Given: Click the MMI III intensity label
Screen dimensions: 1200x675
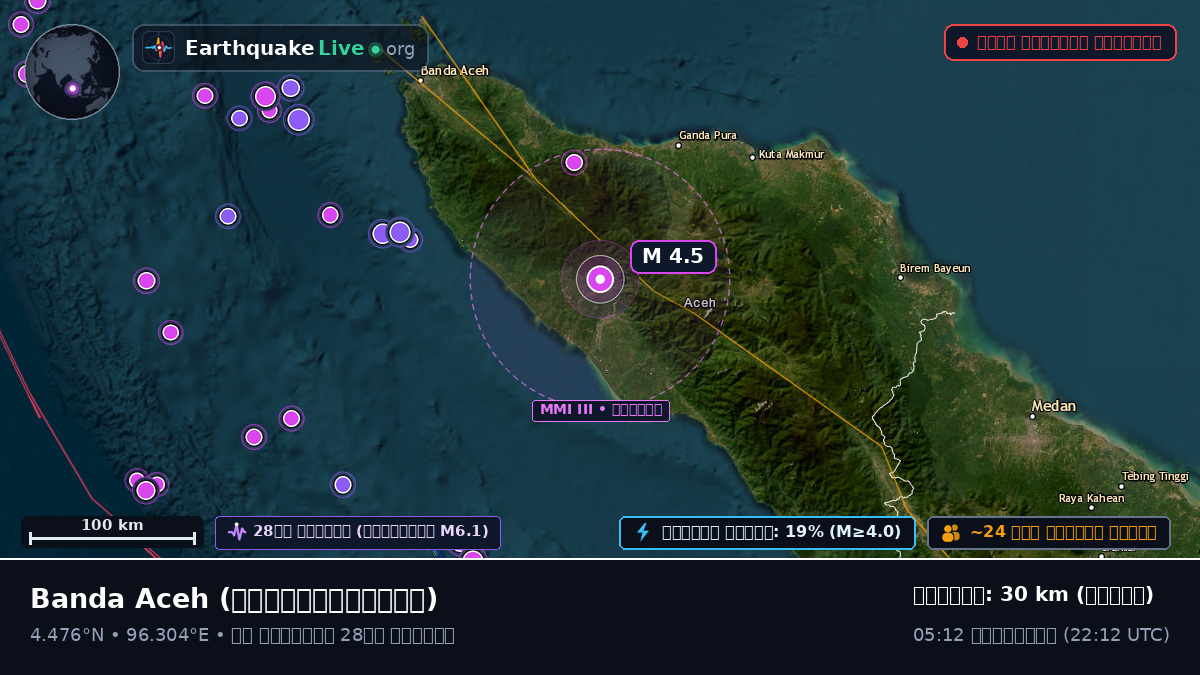Looking at the screenshot, I should click(x=601, y=410).
